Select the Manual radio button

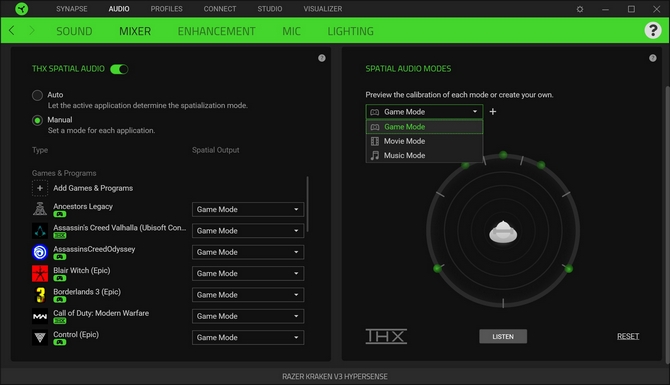[37, 120]
